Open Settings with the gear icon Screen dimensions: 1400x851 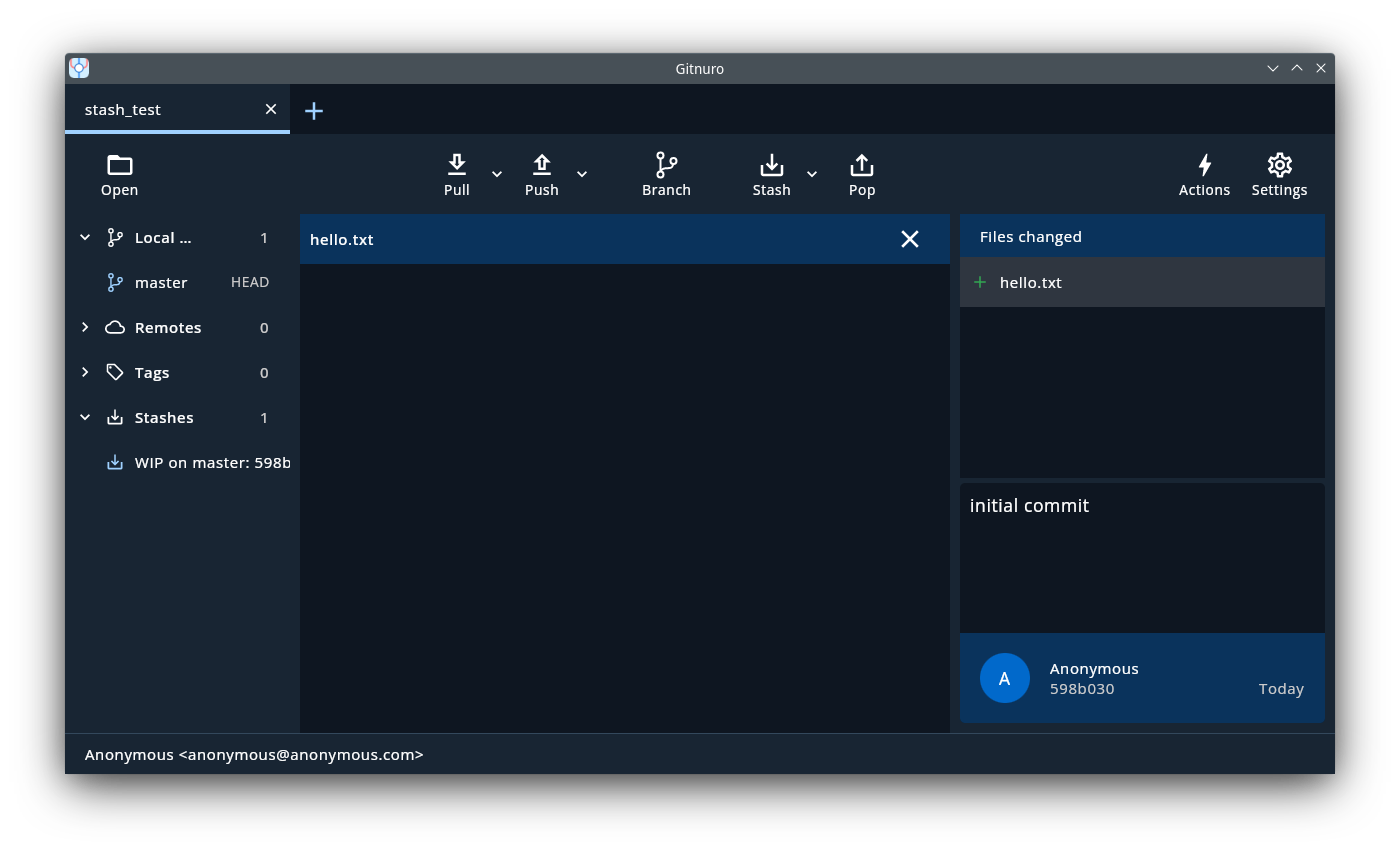[x=1279, y=174]
